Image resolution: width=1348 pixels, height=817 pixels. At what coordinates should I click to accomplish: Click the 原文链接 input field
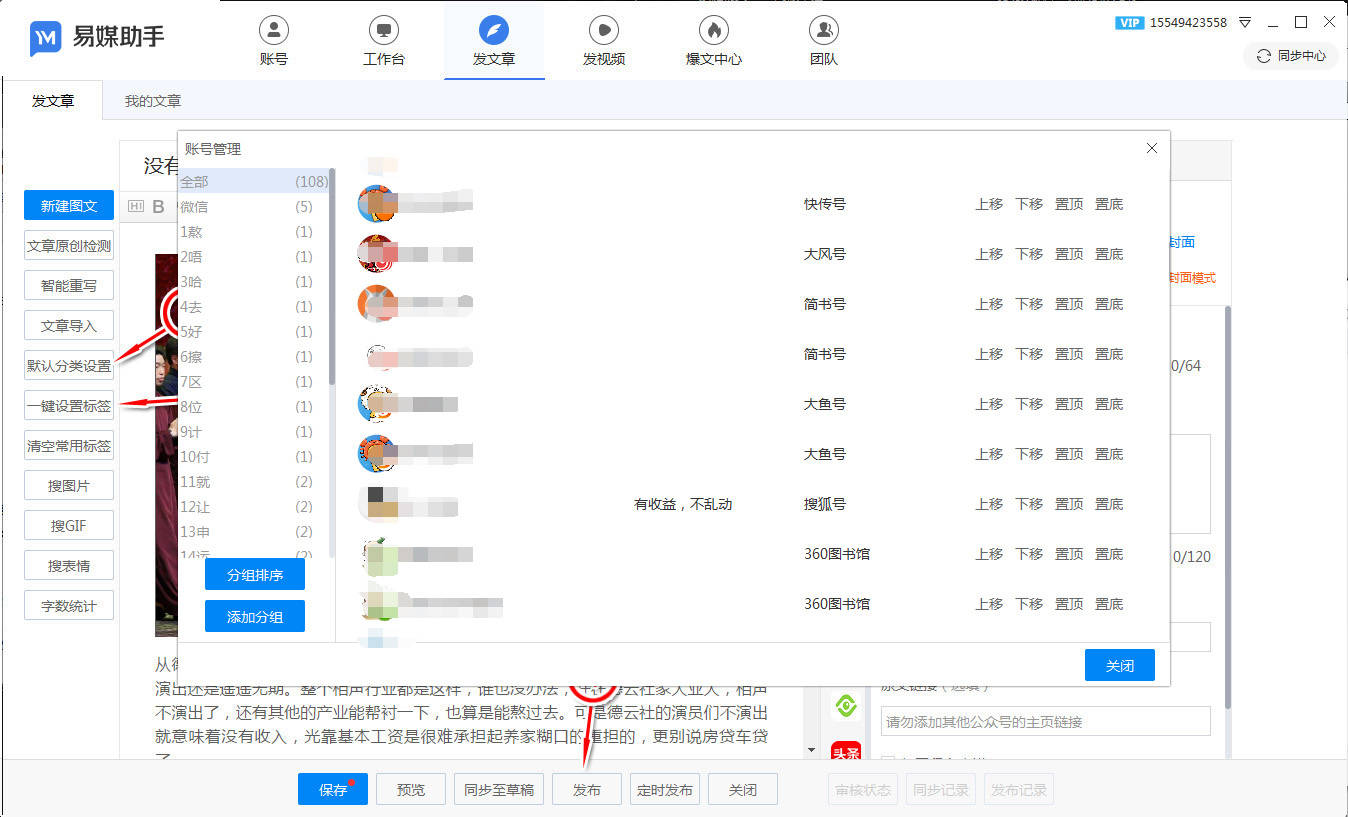[1045, 721]
